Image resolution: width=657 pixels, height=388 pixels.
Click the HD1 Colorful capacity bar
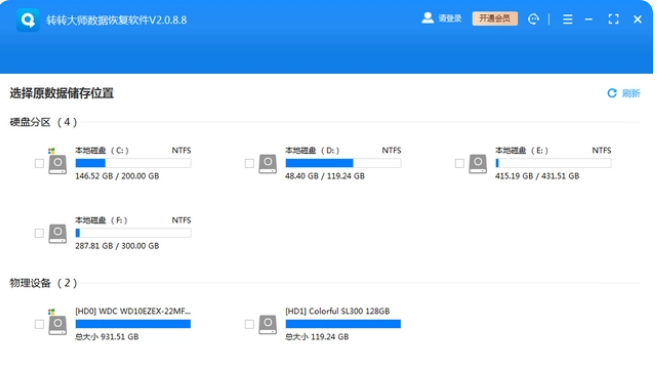click(x=343, y=324)
